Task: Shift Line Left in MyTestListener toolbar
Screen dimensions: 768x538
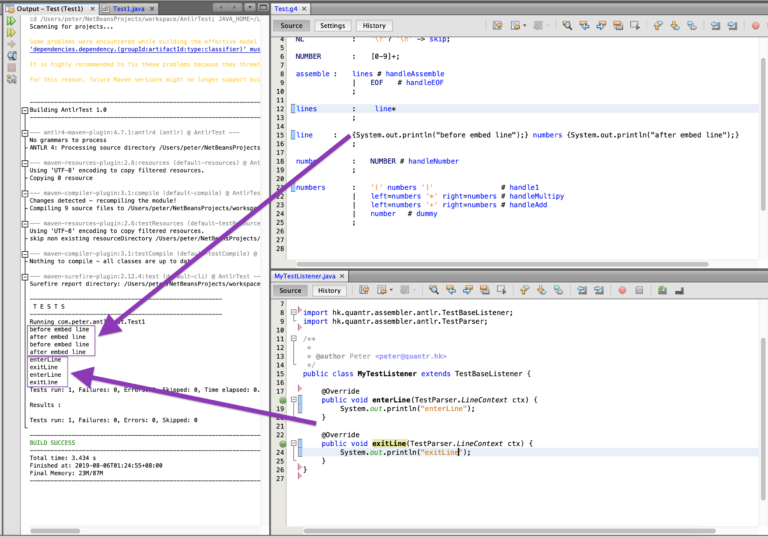Action: 582,290
